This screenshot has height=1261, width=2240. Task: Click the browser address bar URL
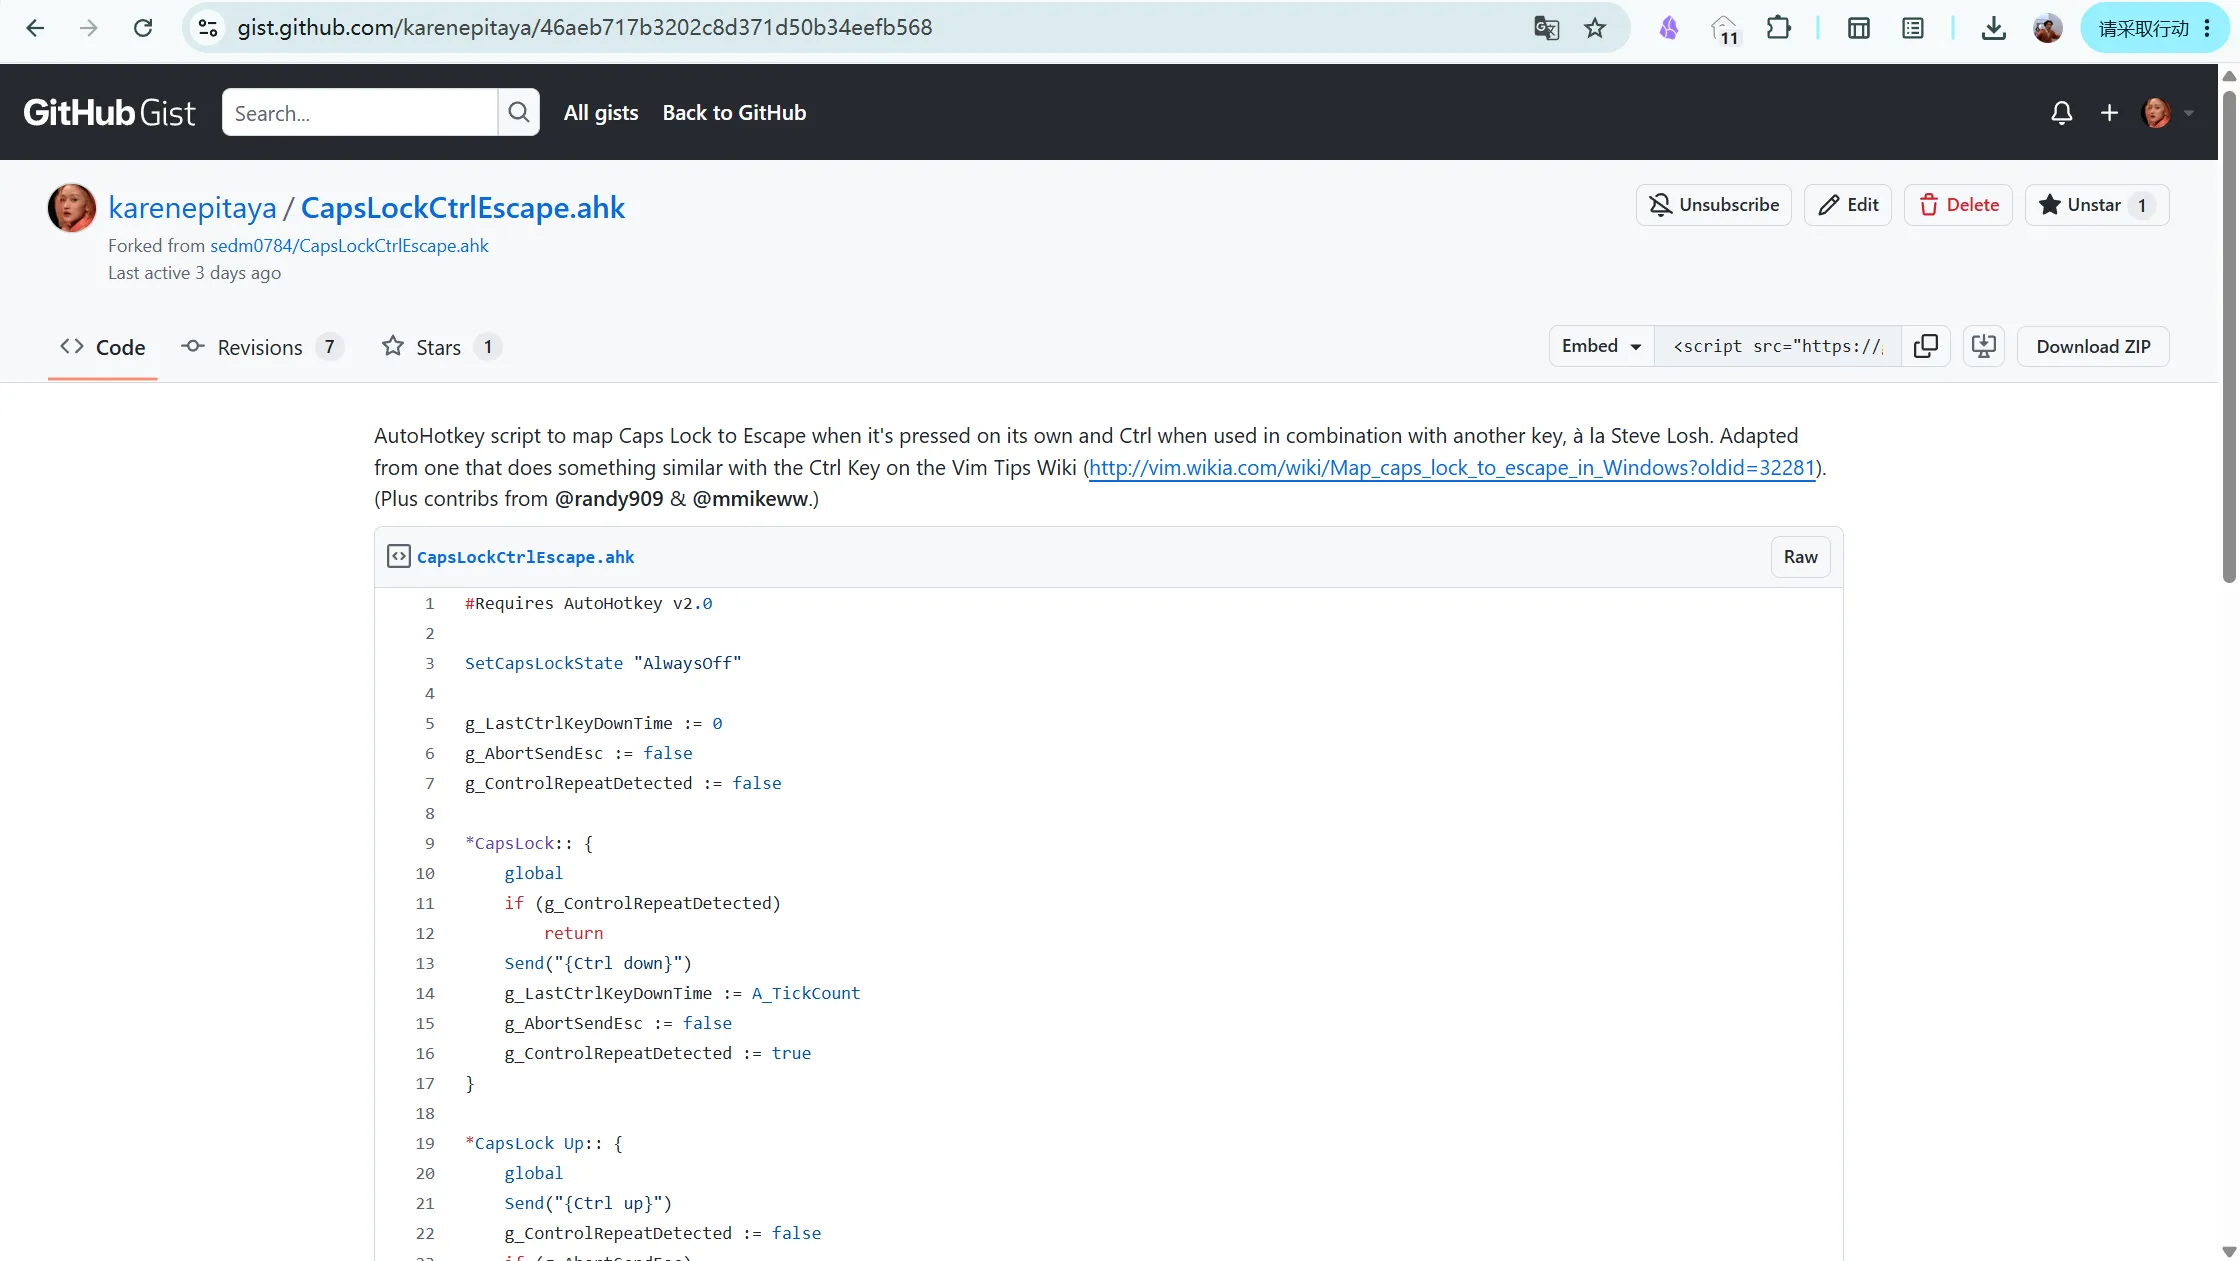[x=585, y=28]
